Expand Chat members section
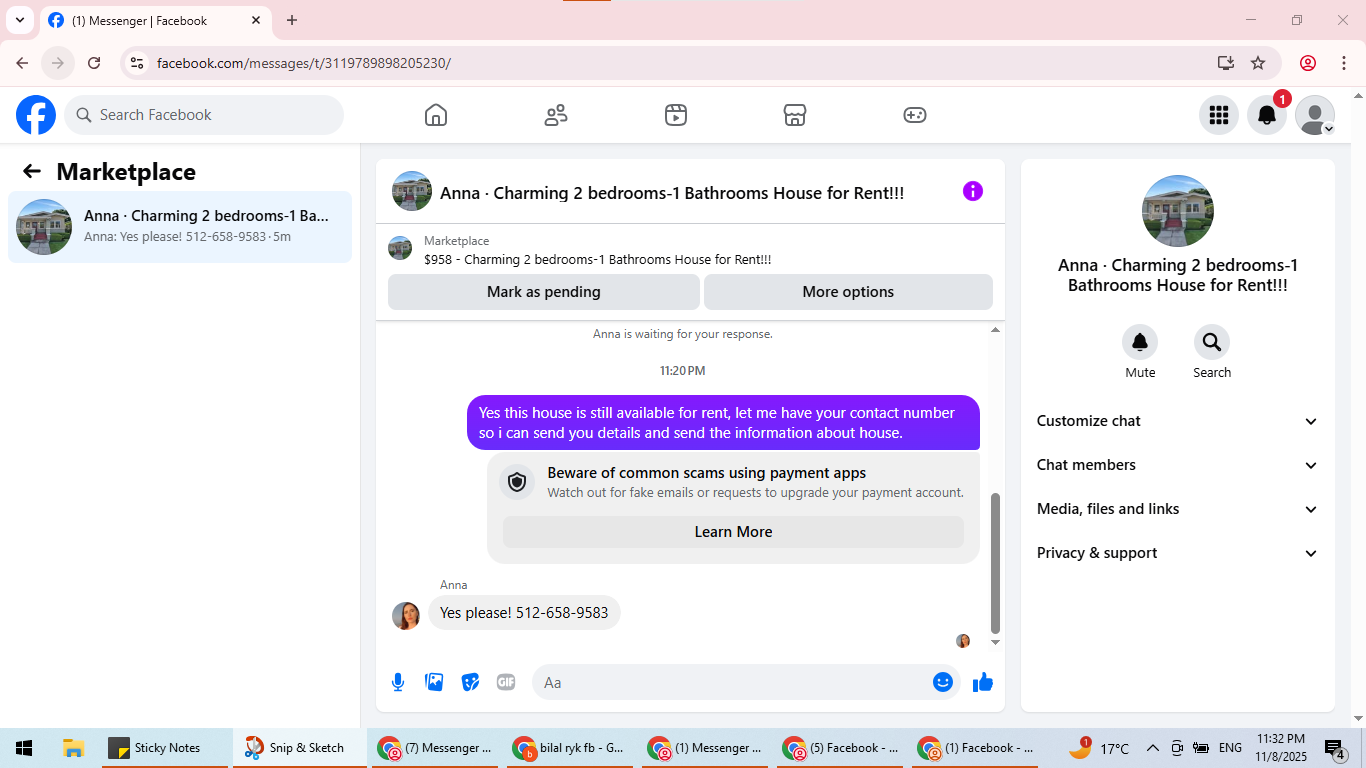Image resolution: width=1366 pixels, height=768 pixels. coord(1178,465)
